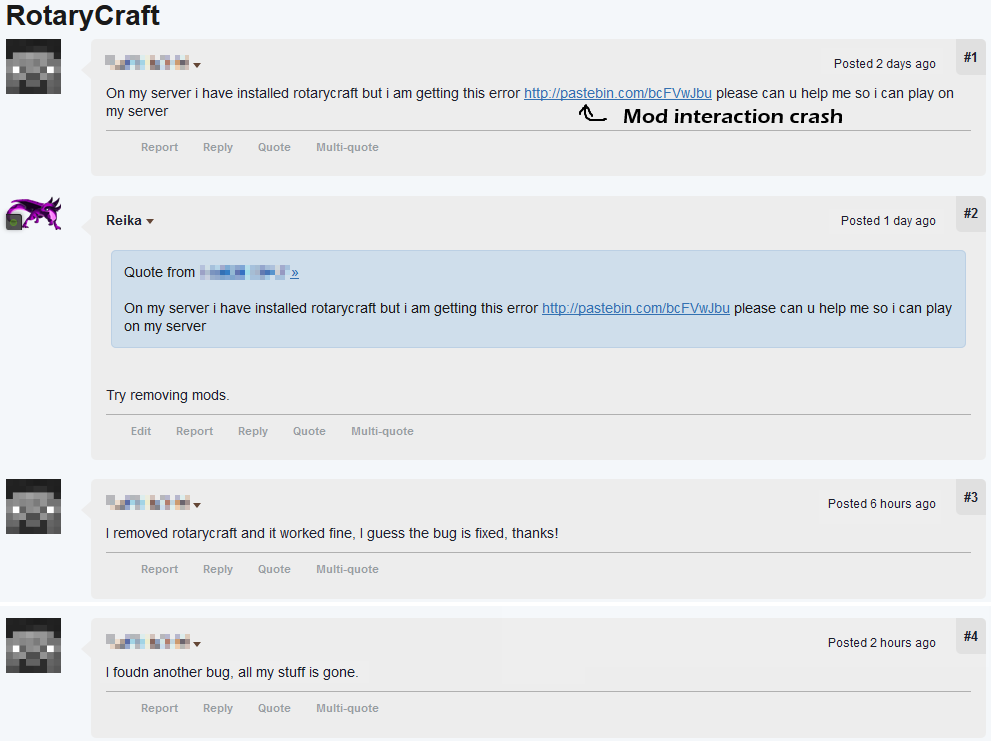This screenshot has height=744, width=991.
Task: Click Reply on post #4
Action: click(x=218, y=708)
